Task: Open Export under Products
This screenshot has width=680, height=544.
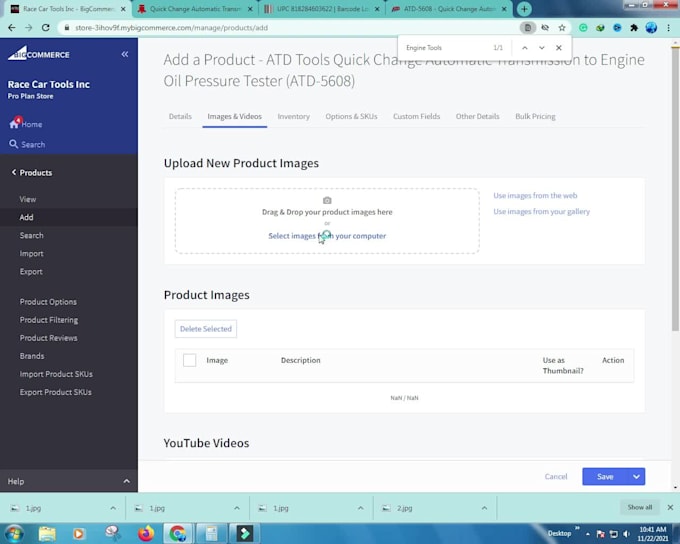Action: [x=31, y=272]
